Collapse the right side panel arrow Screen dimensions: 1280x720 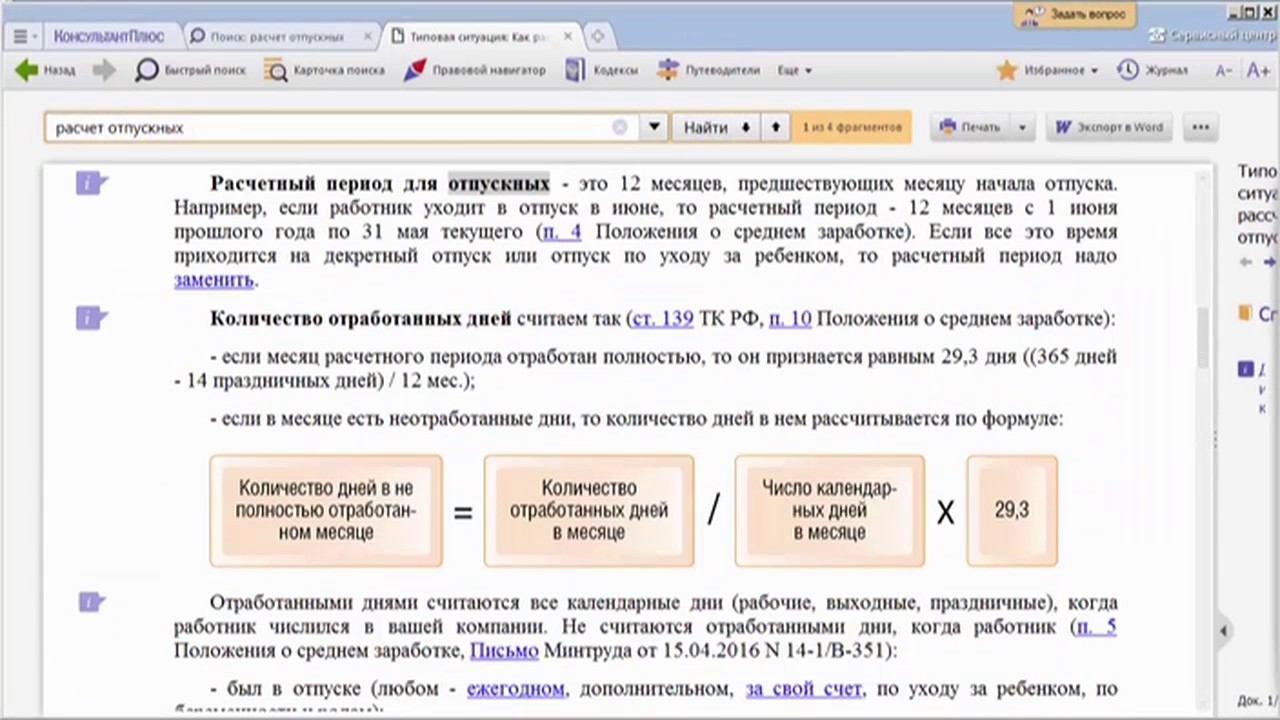[x=1224, y=631]
